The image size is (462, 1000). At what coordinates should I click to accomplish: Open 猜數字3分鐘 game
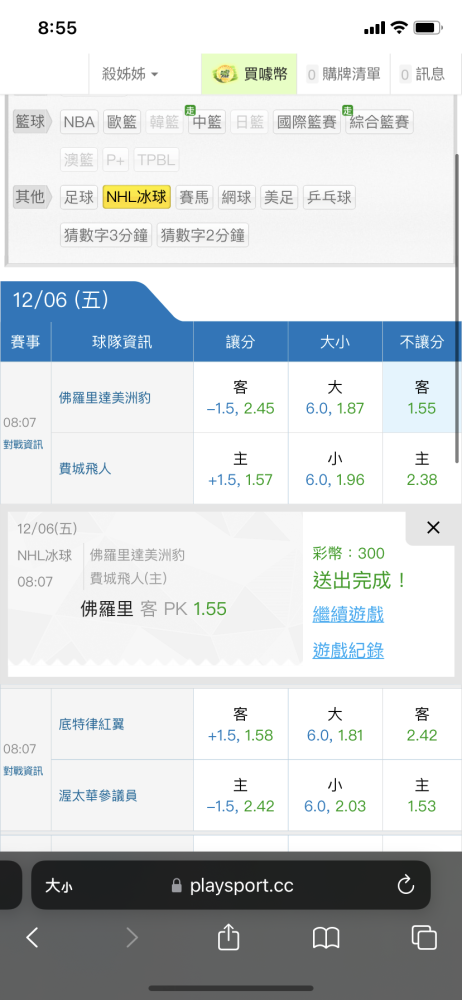point(107,235)
